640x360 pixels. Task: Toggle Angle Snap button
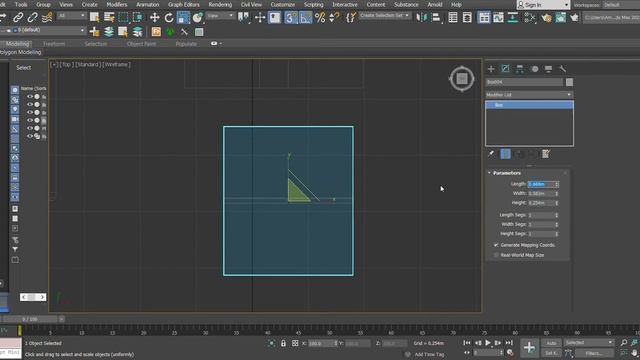click(306, 18)
